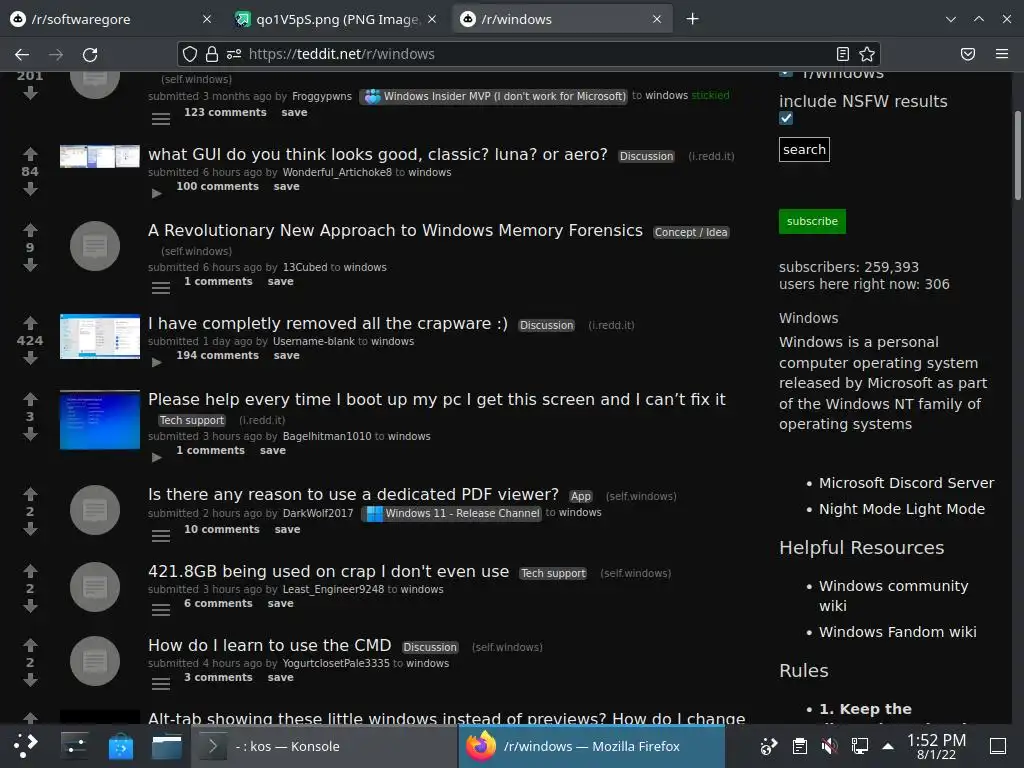Click the page vertical scrollbar
The image size is (1024, 768).
[1017, 155]
